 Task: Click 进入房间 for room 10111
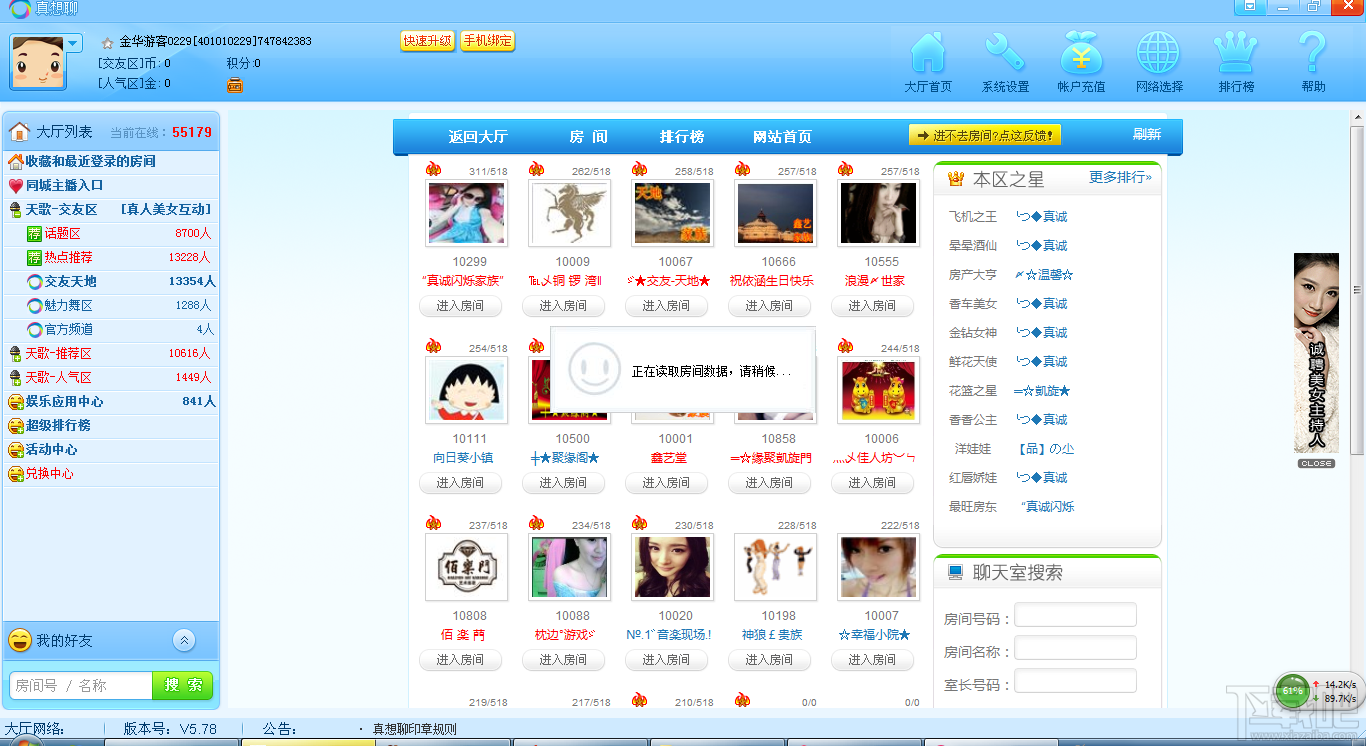point(460,483)
